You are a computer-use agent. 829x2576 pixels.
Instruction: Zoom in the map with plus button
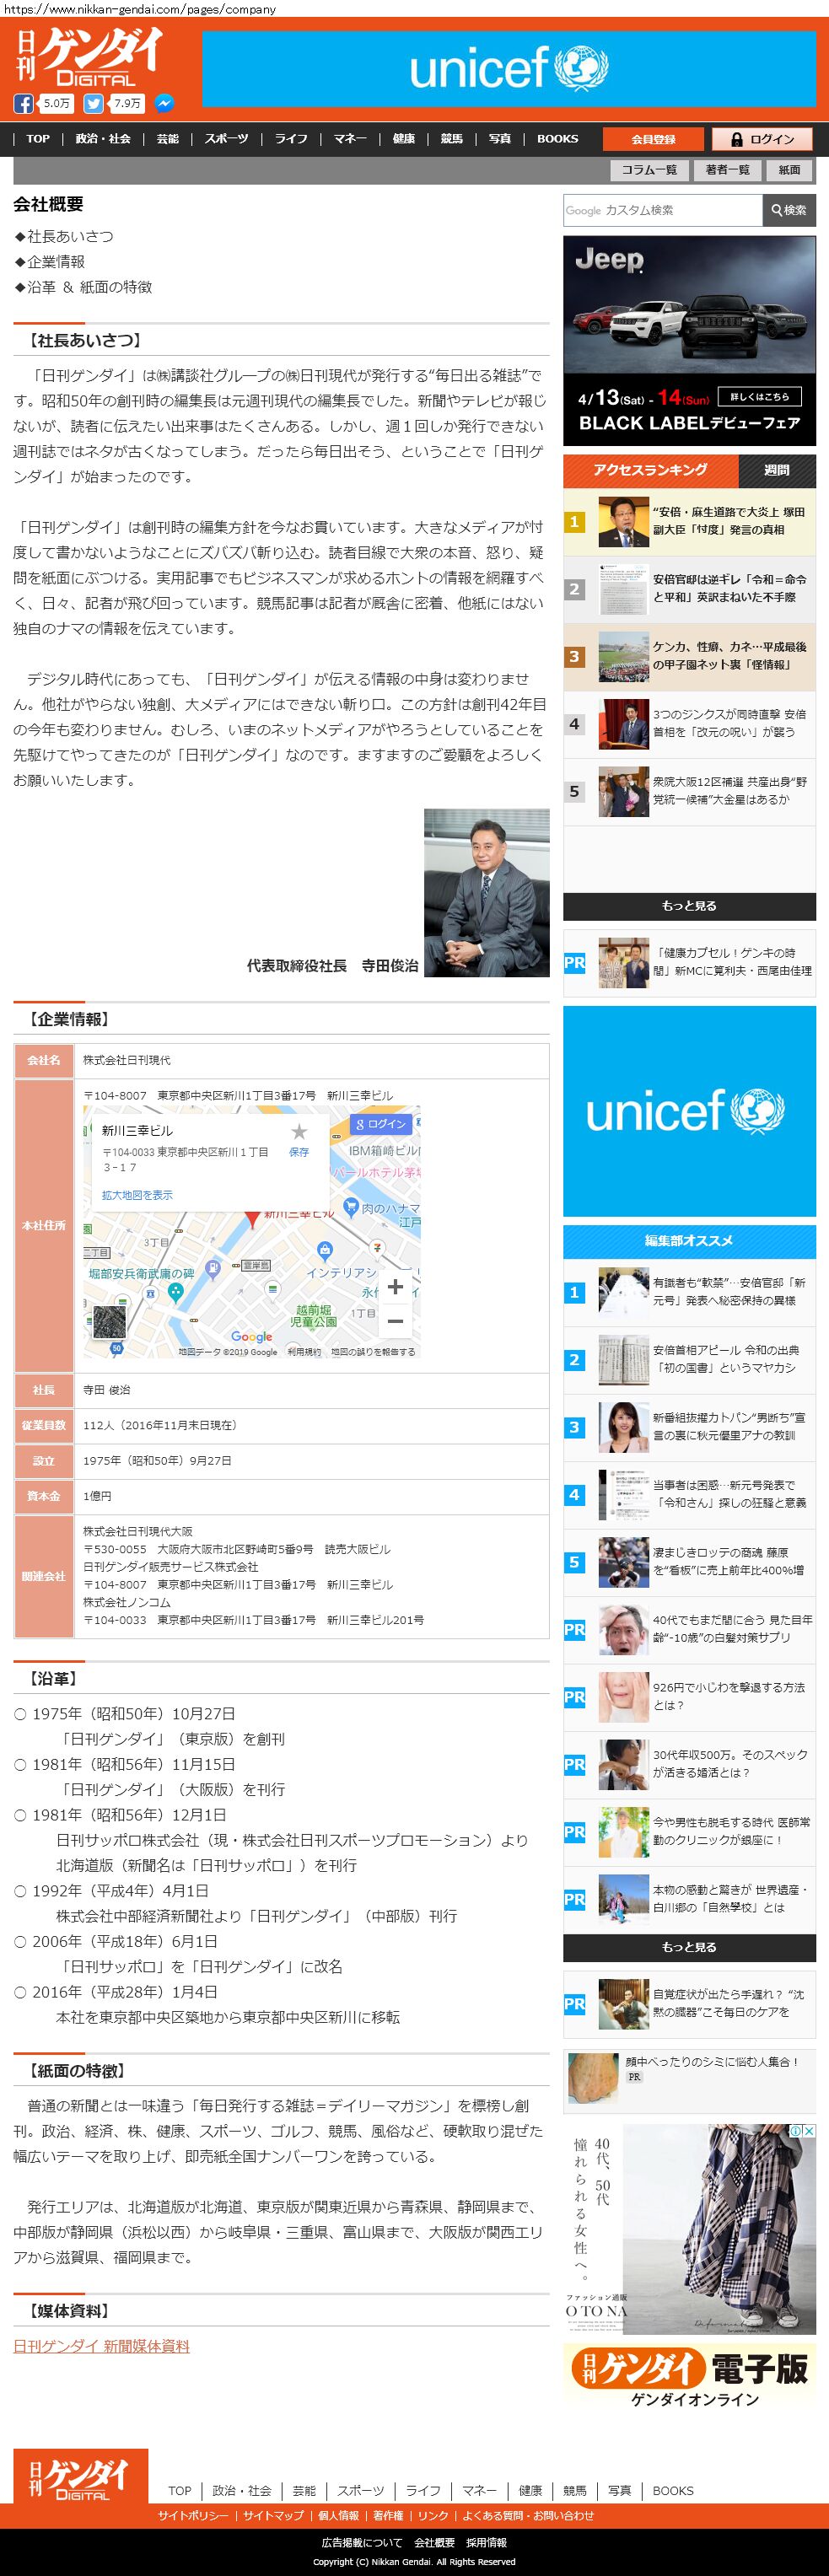tap(396, 1287)
